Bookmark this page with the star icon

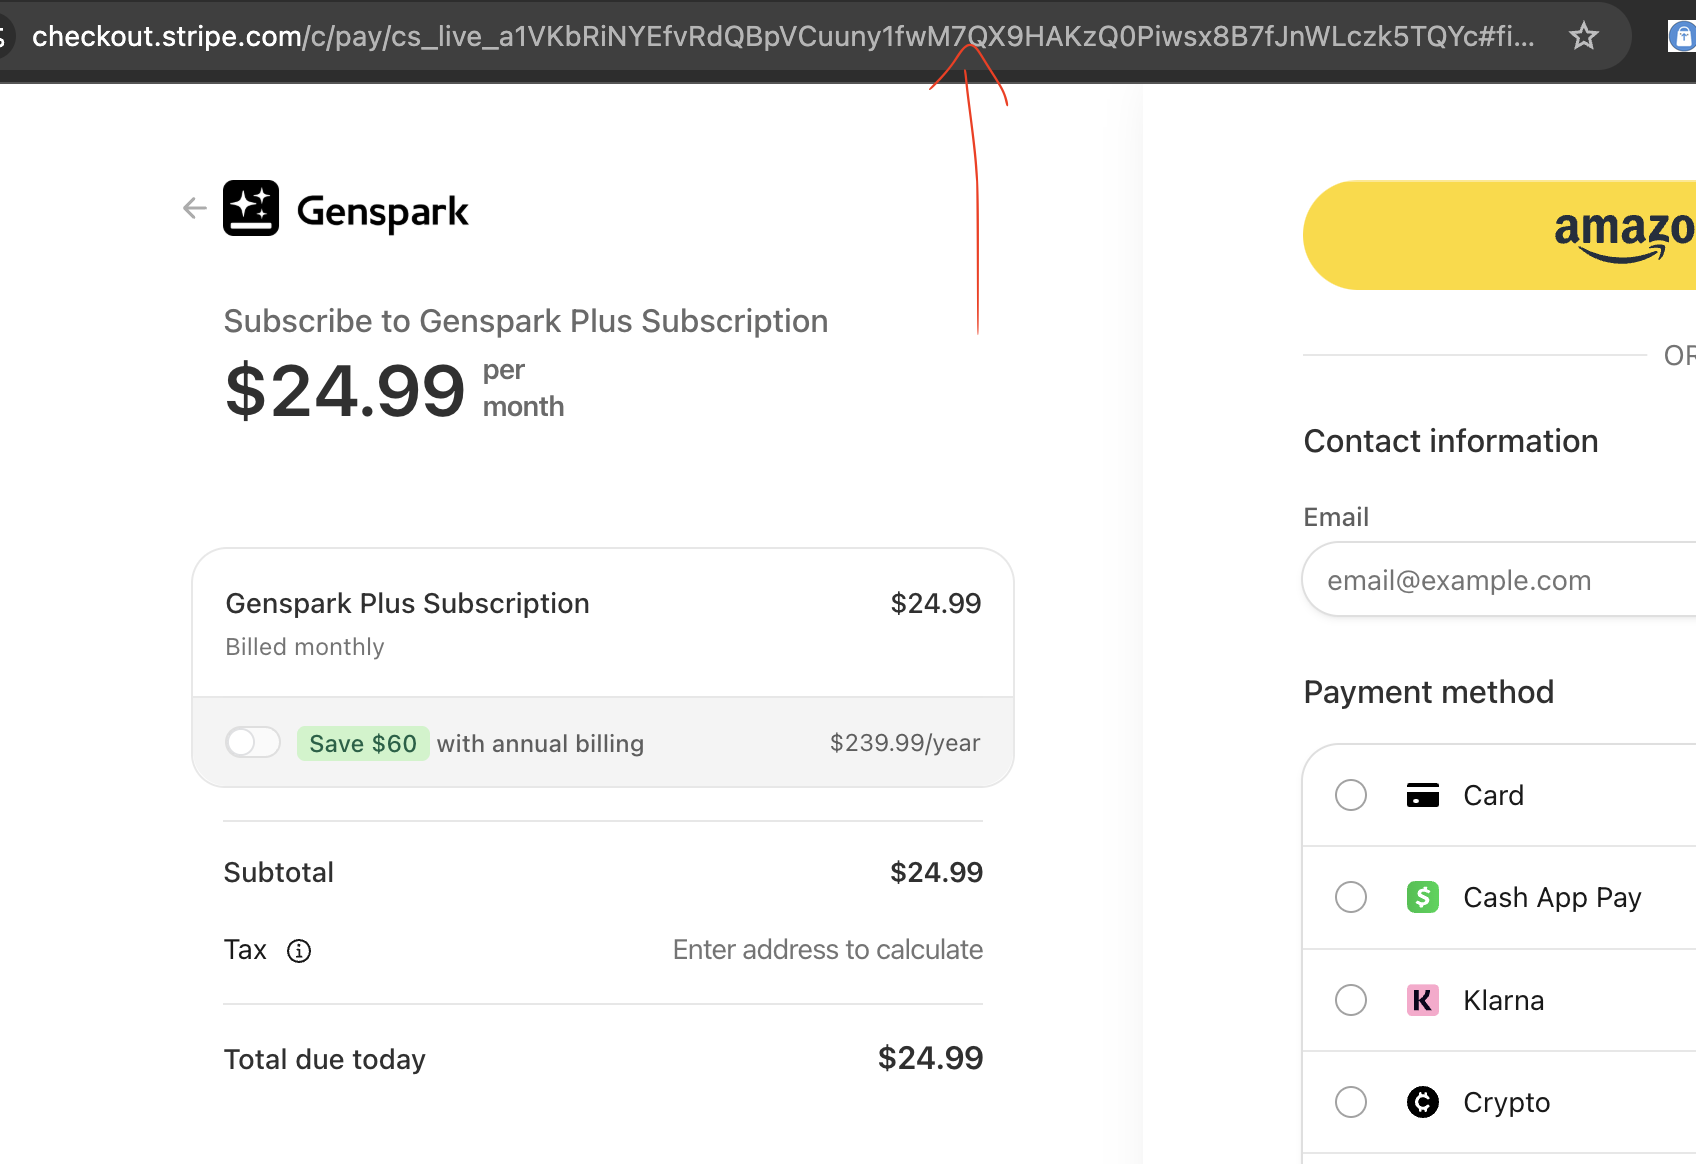1583,37
